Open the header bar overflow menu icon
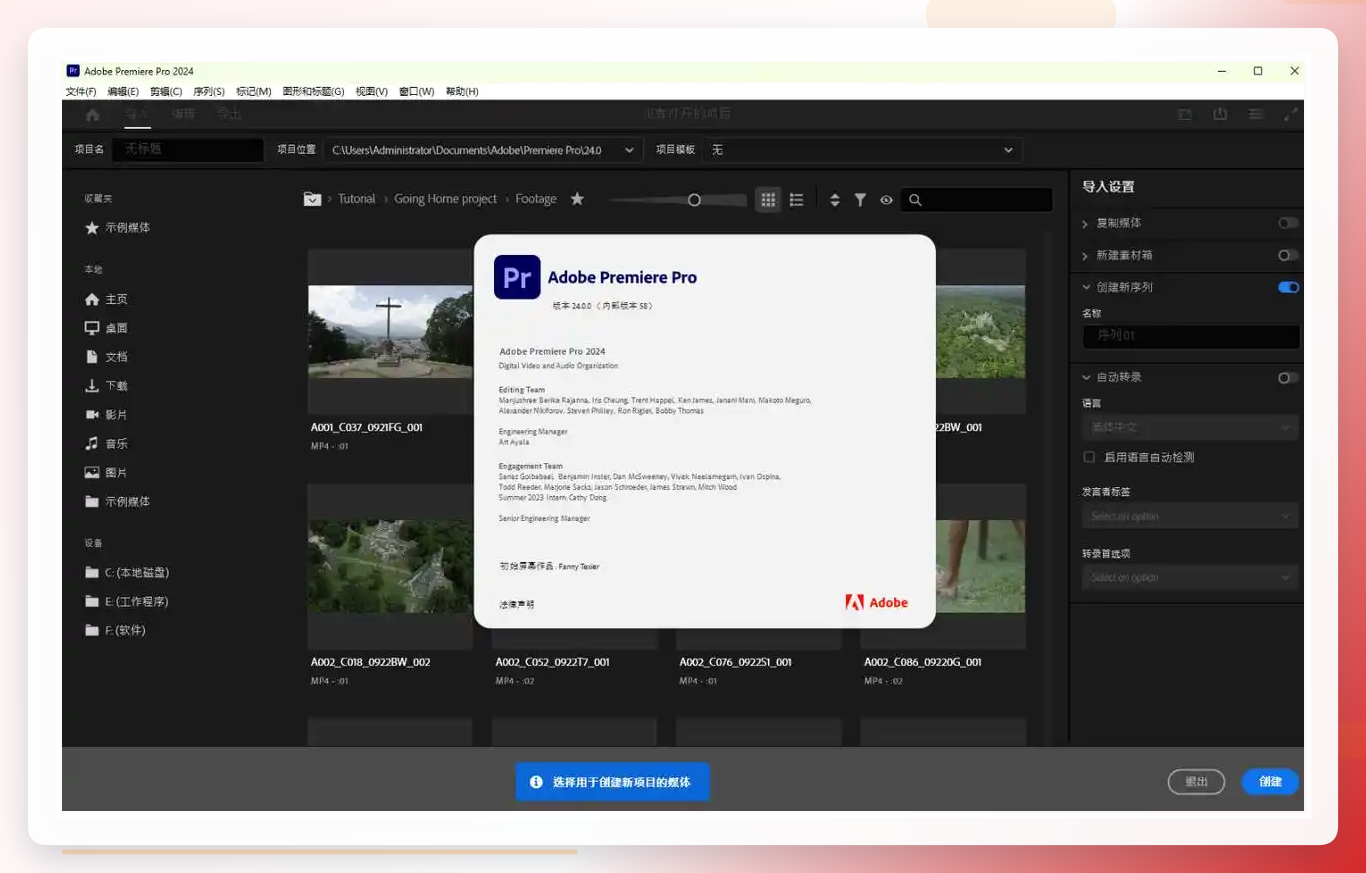1366x873 pixels. [x=1256, y=114]
